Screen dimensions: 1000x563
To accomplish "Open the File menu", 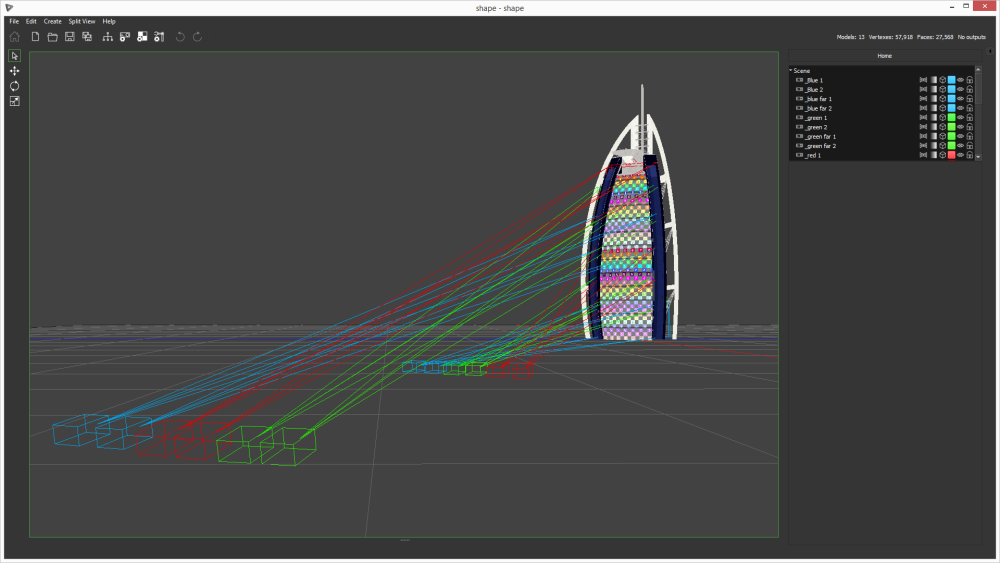I will [x=14, y=21].
